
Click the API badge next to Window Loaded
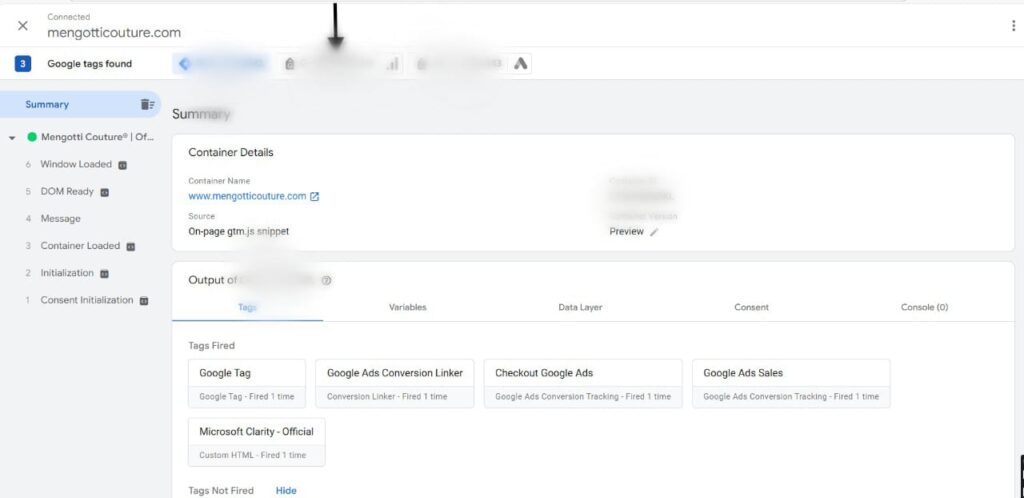click(x=122, y=165)
